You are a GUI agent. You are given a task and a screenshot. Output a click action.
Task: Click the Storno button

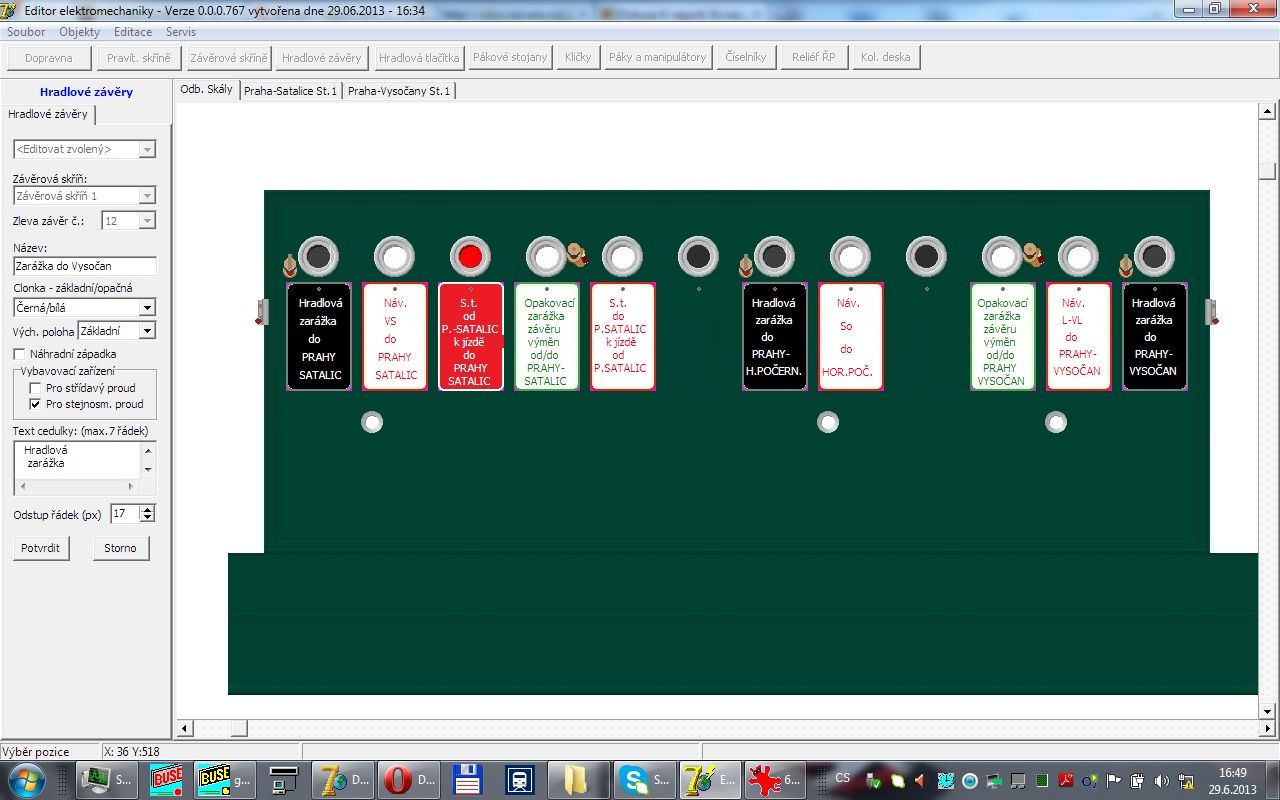tap(120, 548)
